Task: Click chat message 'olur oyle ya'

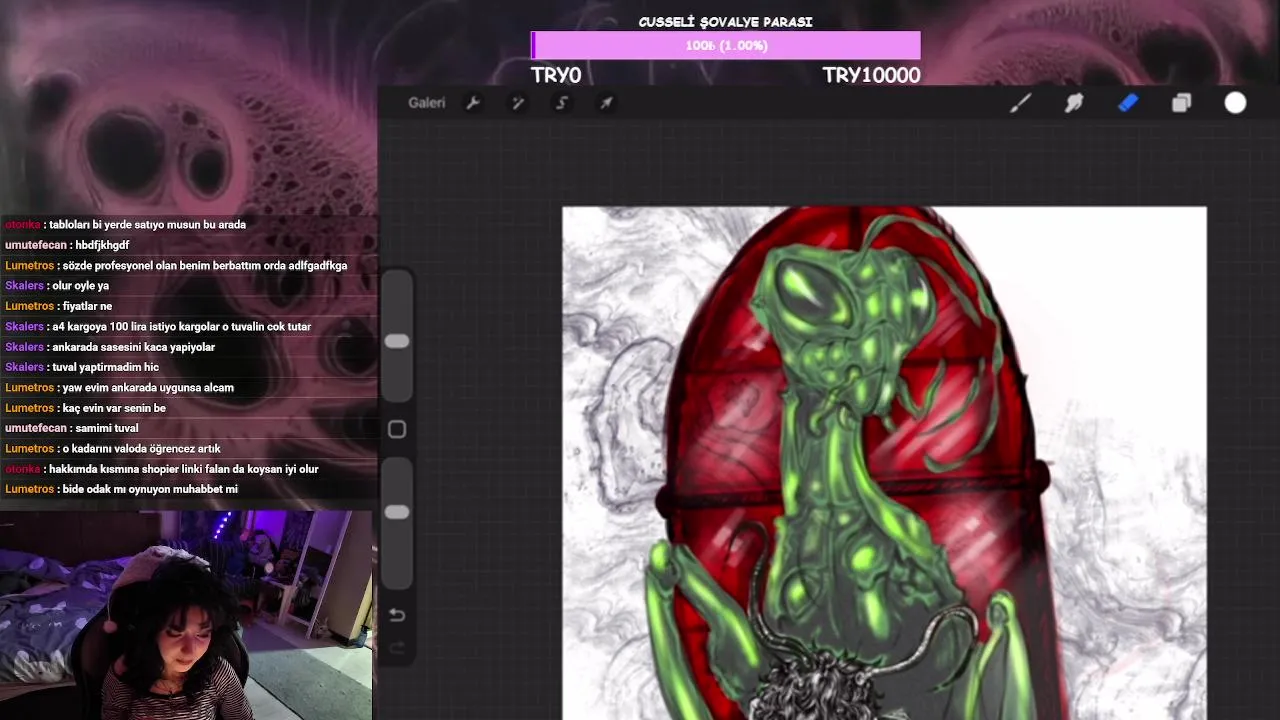Action: [57, 286]
